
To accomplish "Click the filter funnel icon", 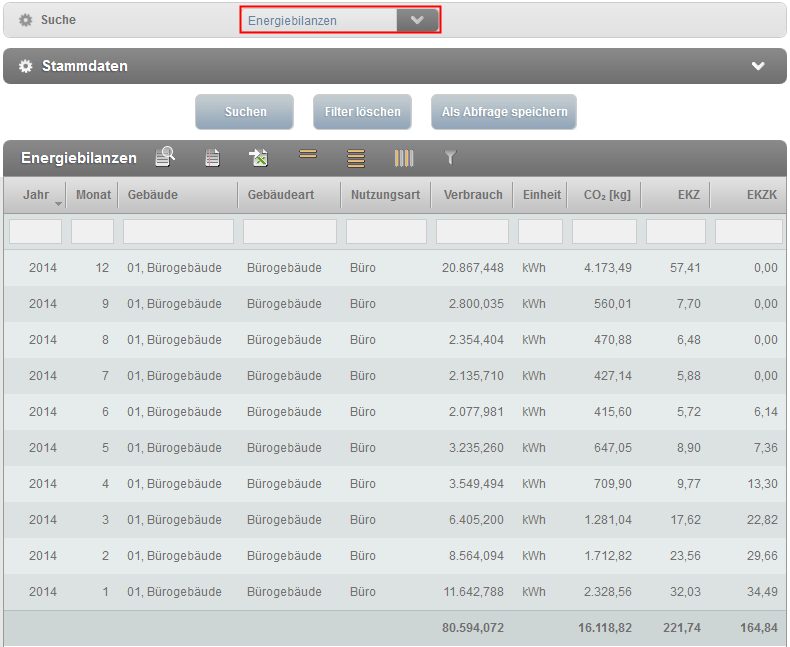I will point(450,157).
